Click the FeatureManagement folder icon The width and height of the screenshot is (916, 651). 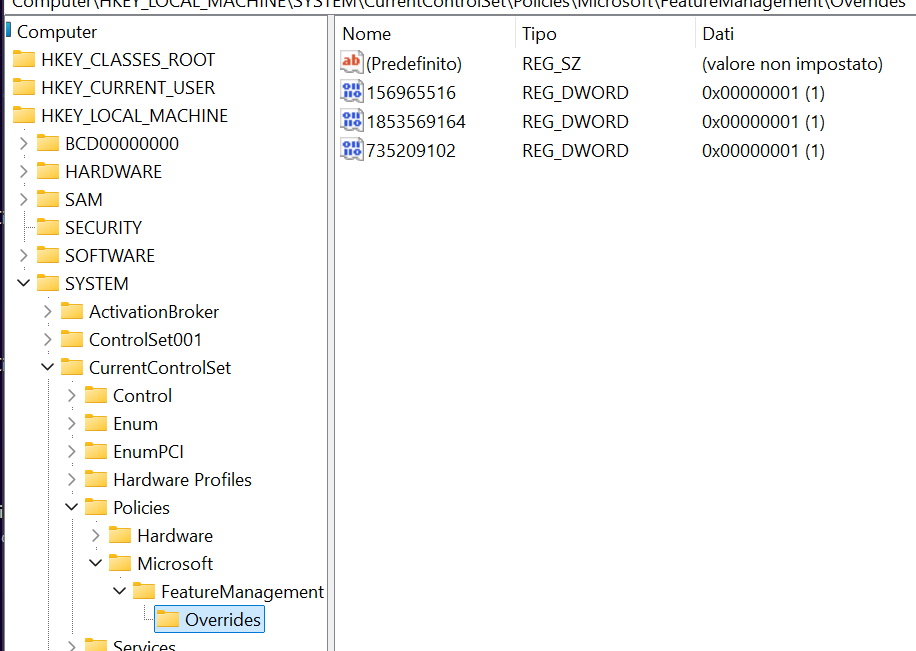tap(144, 592)
